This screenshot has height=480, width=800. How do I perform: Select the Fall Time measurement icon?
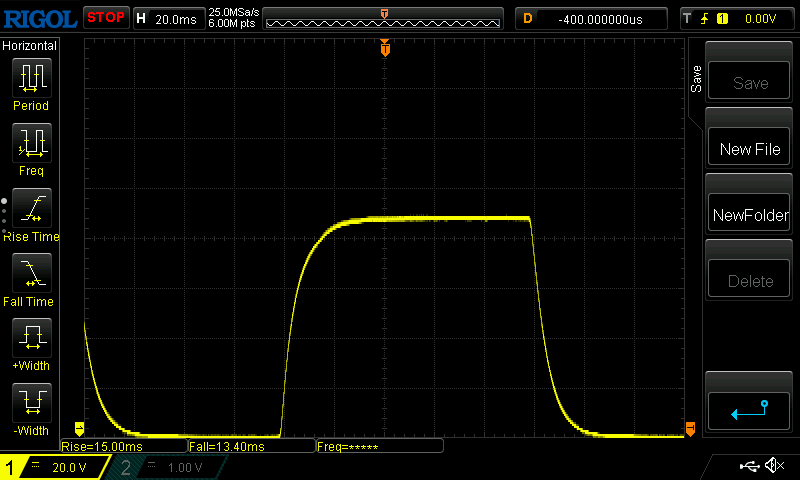tap(32, 273)
